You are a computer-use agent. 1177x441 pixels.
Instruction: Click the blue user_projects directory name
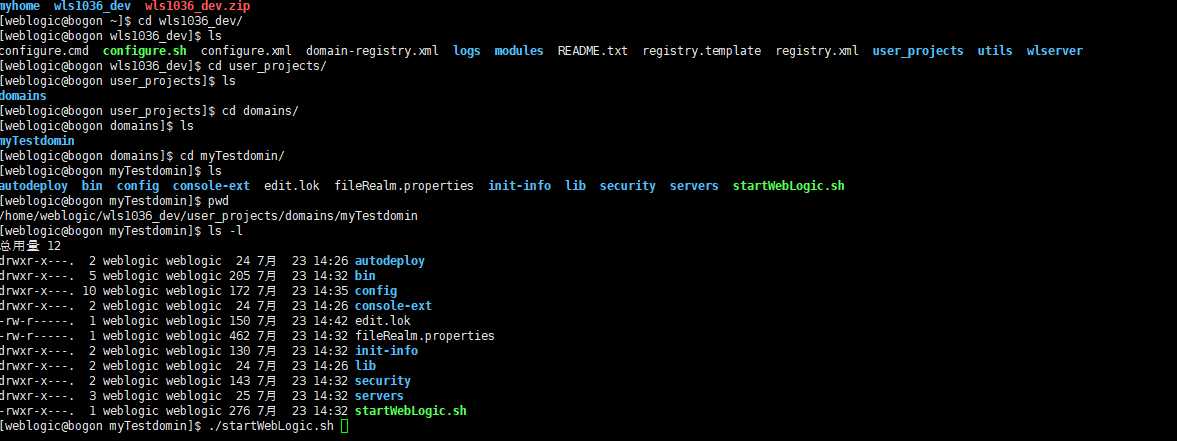917,51
